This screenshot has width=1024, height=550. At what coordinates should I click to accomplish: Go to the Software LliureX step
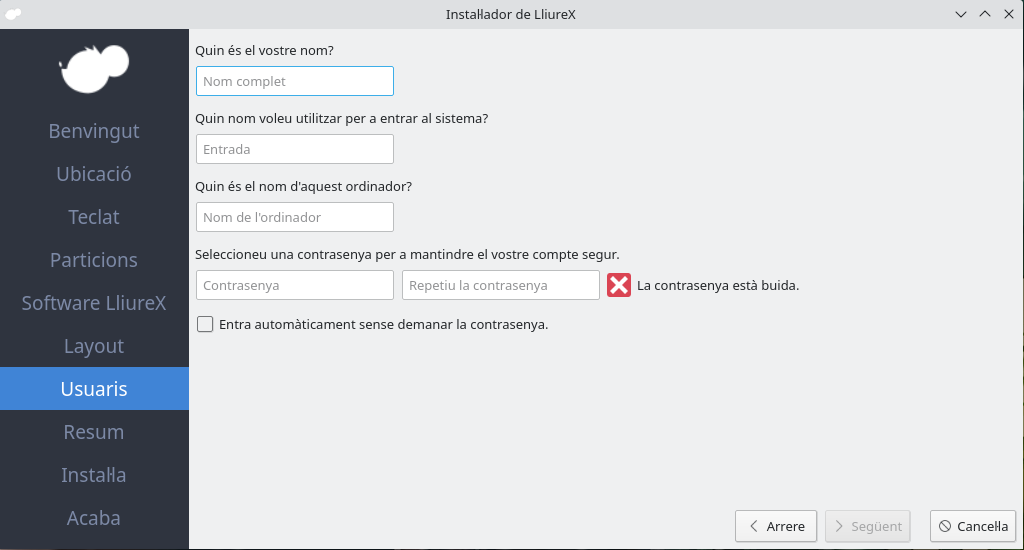tap(94, 303)
